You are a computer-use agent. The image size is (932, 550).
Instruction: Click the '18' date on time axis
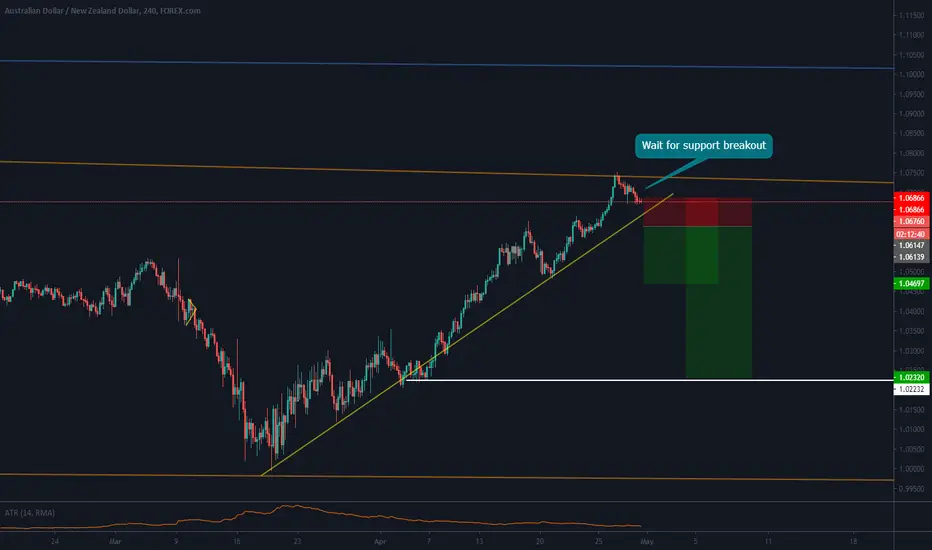click(853, 542)
